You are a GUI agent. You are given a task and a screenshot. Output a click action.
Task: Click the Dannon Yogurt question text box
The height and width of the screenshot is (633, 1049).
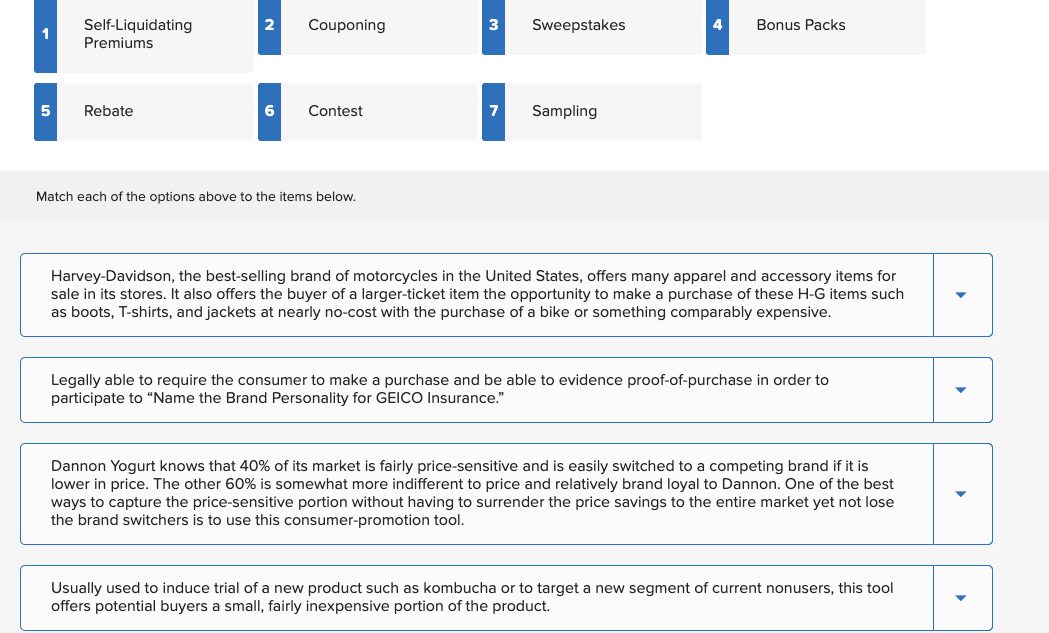tap(476, 493)
